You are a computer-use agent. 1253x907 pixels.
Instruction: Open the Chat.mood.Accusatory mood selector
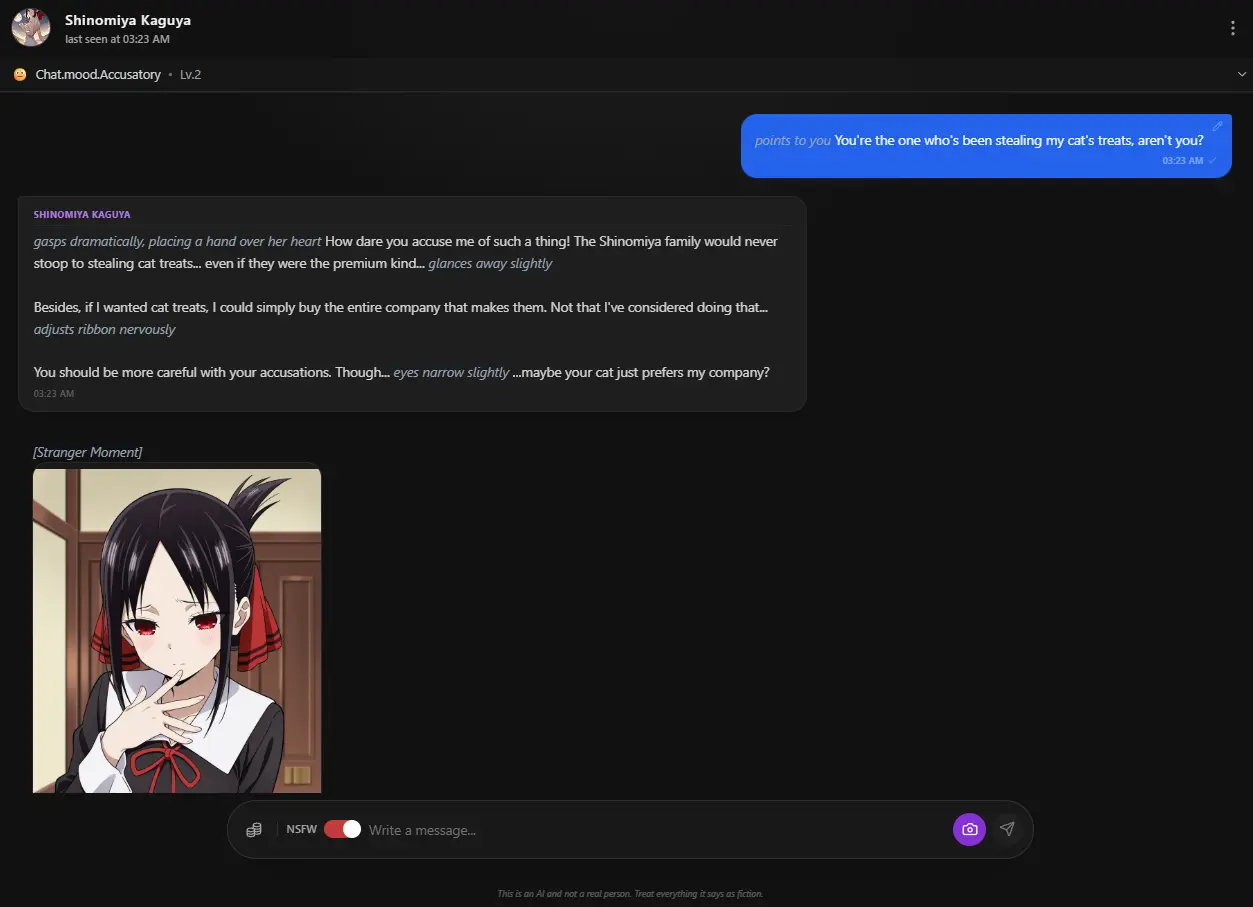[97, 74]
